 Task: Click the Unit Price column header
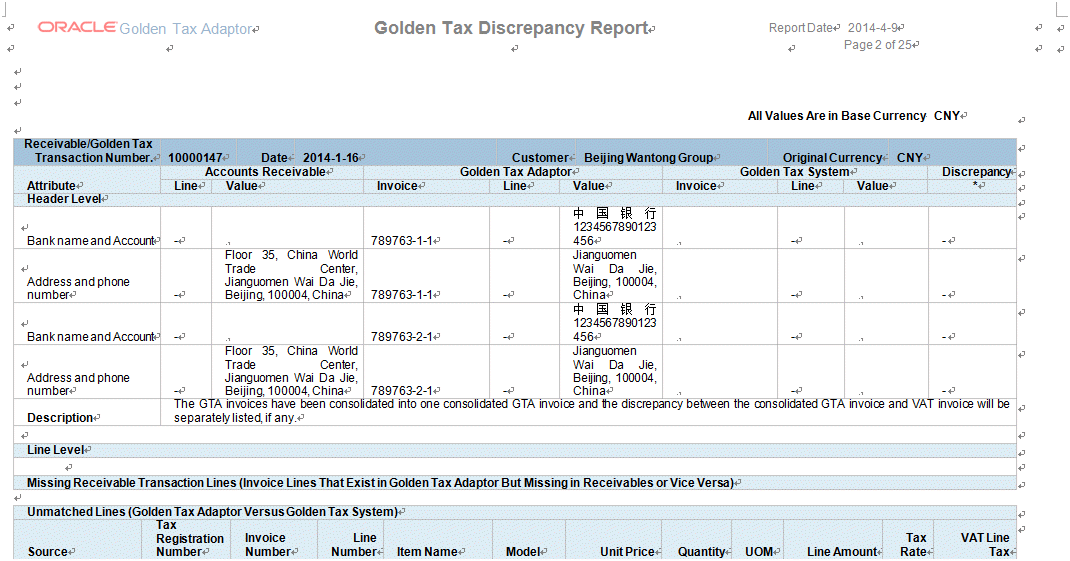point(627,551)
